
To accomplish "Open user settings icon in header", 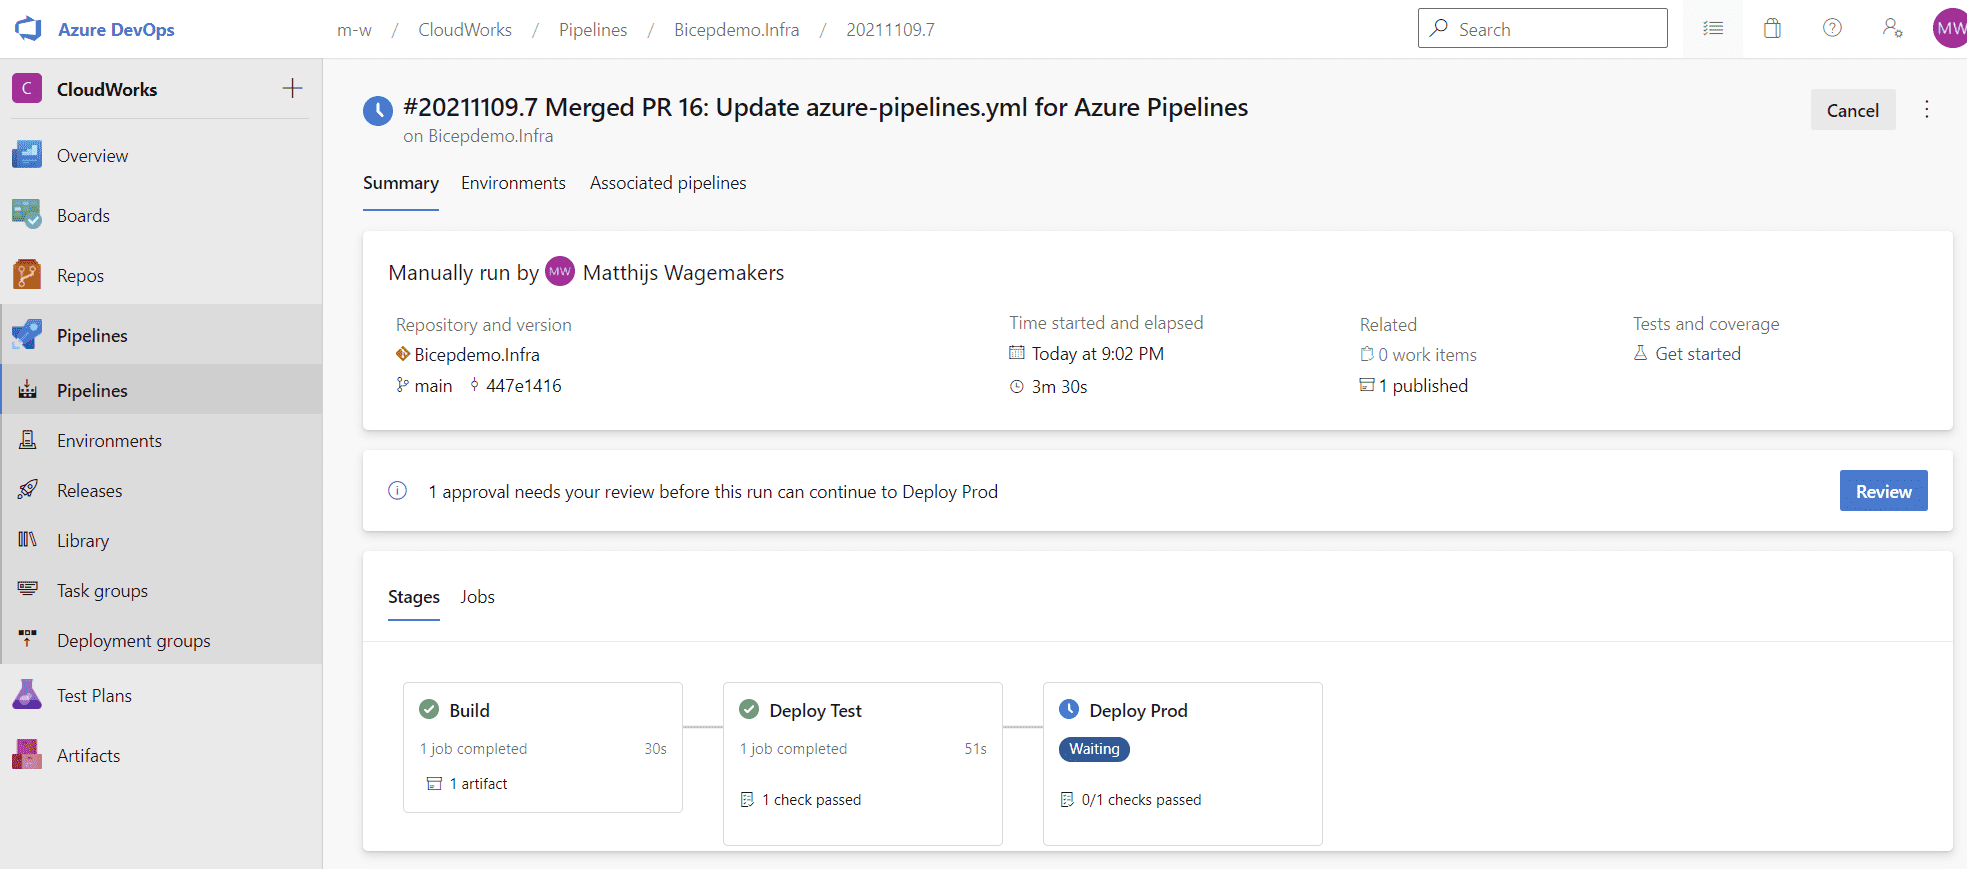I will tap(1892, 28).
